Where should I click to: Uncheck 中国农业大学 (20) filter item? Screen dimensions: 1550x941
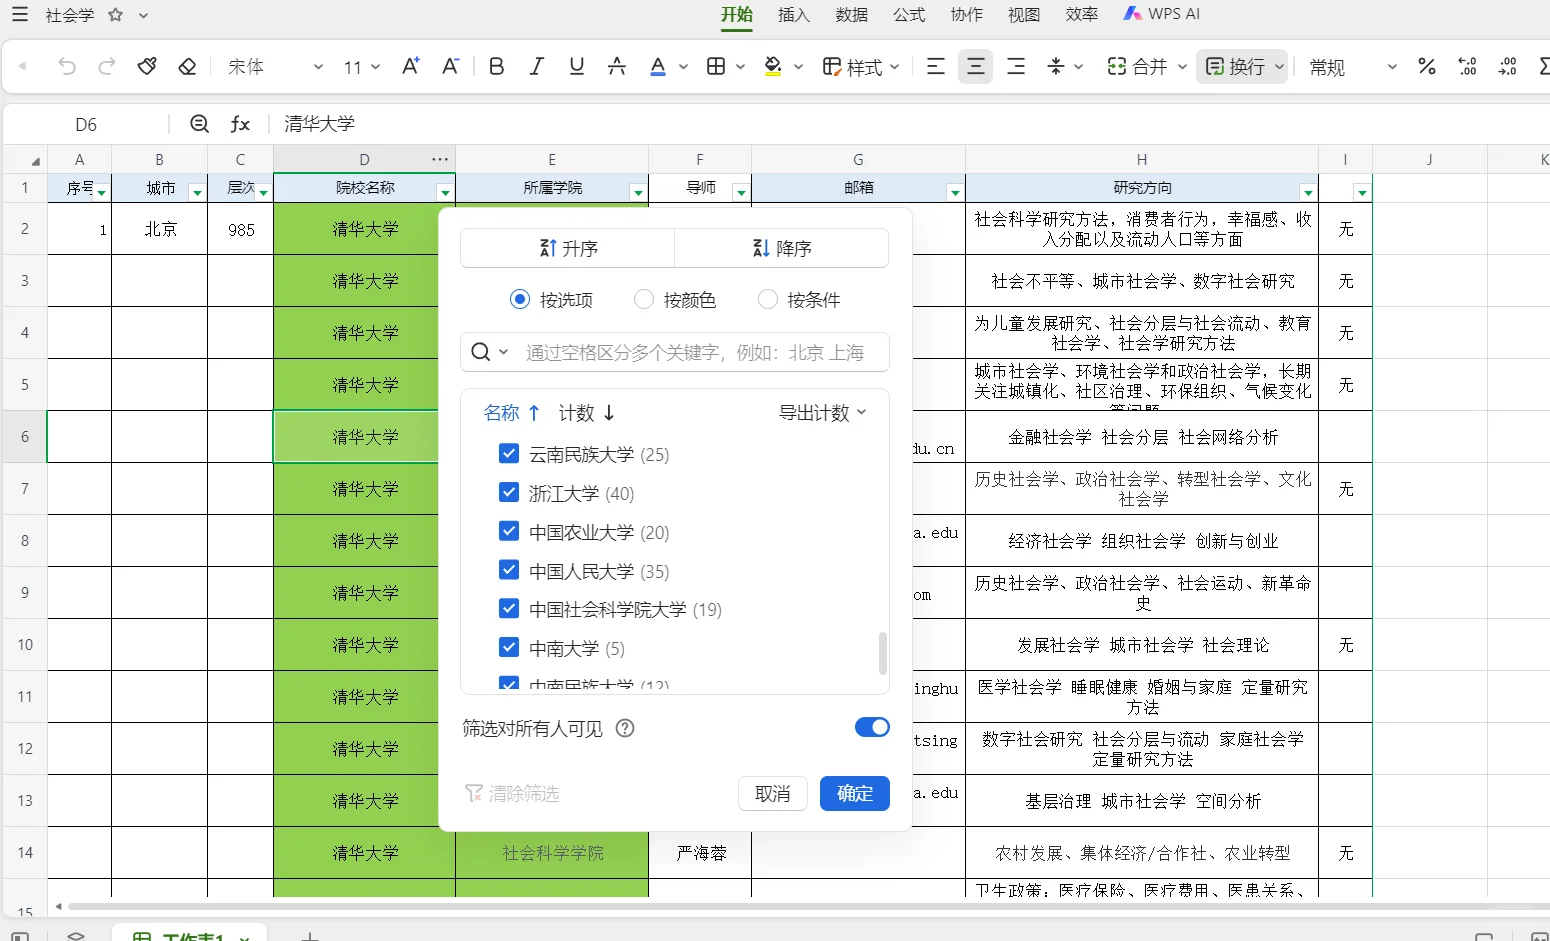[509, 532]
